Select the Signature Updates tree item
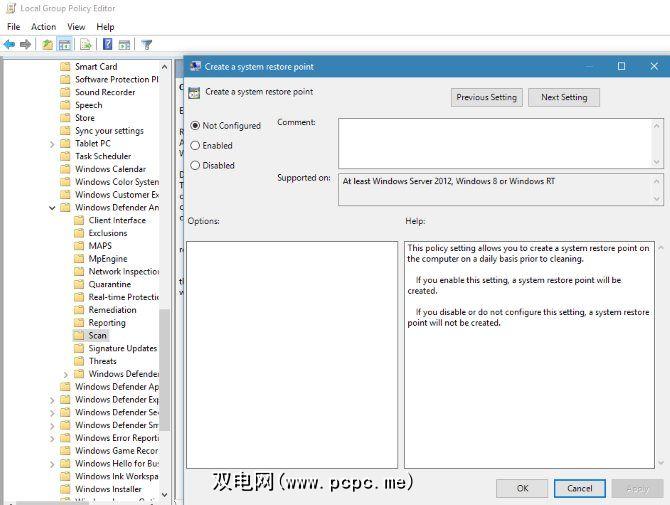670x505 pixels. click(123, 349)
